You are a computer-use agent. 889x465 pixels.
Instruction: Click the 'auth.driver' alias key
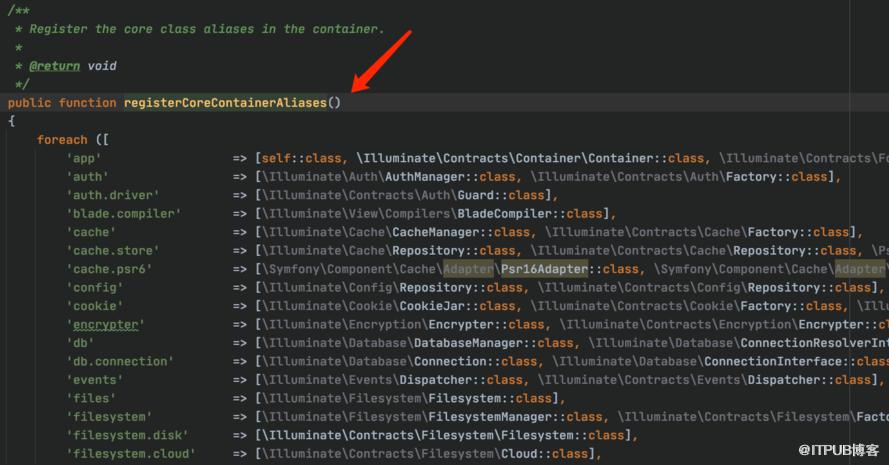(113, 195)
